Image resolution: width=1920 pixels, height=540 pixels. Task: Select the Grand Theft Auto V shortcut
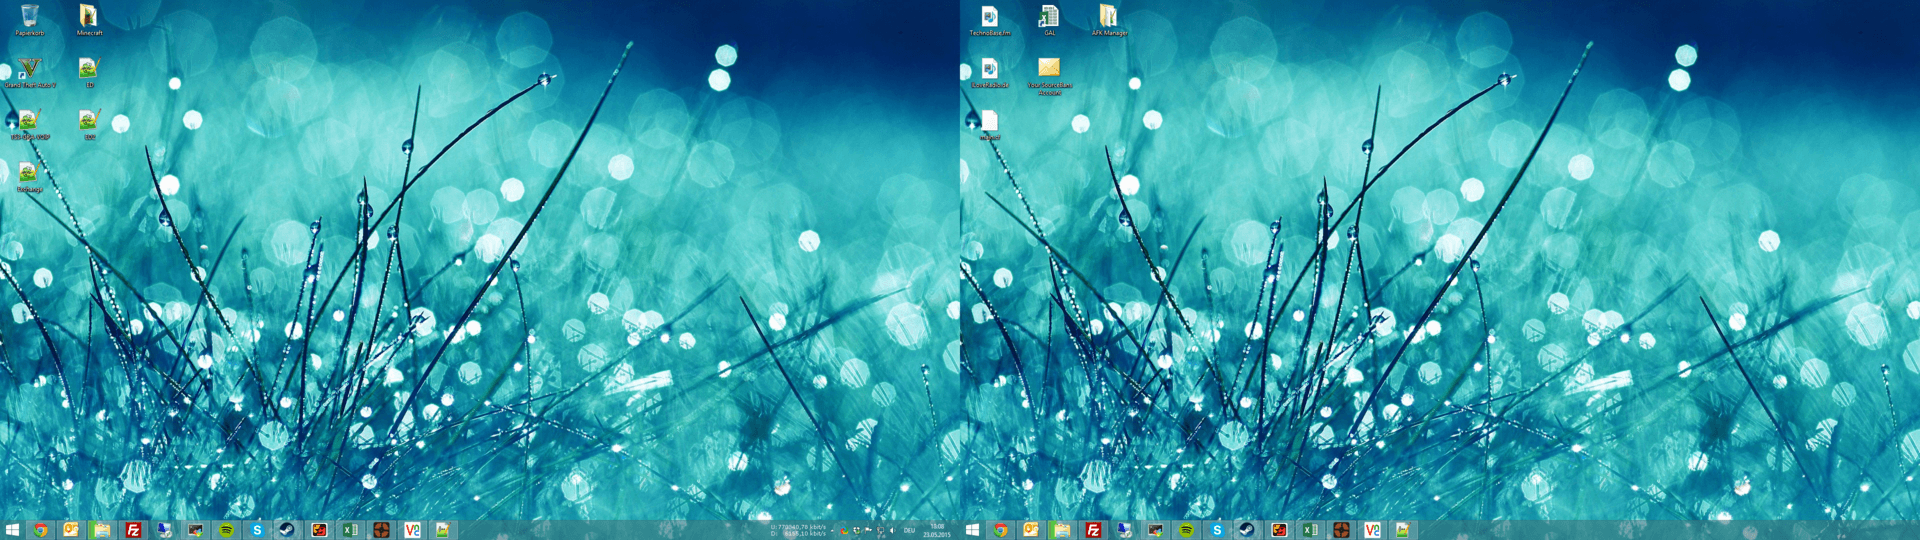[x=29, y=70]
